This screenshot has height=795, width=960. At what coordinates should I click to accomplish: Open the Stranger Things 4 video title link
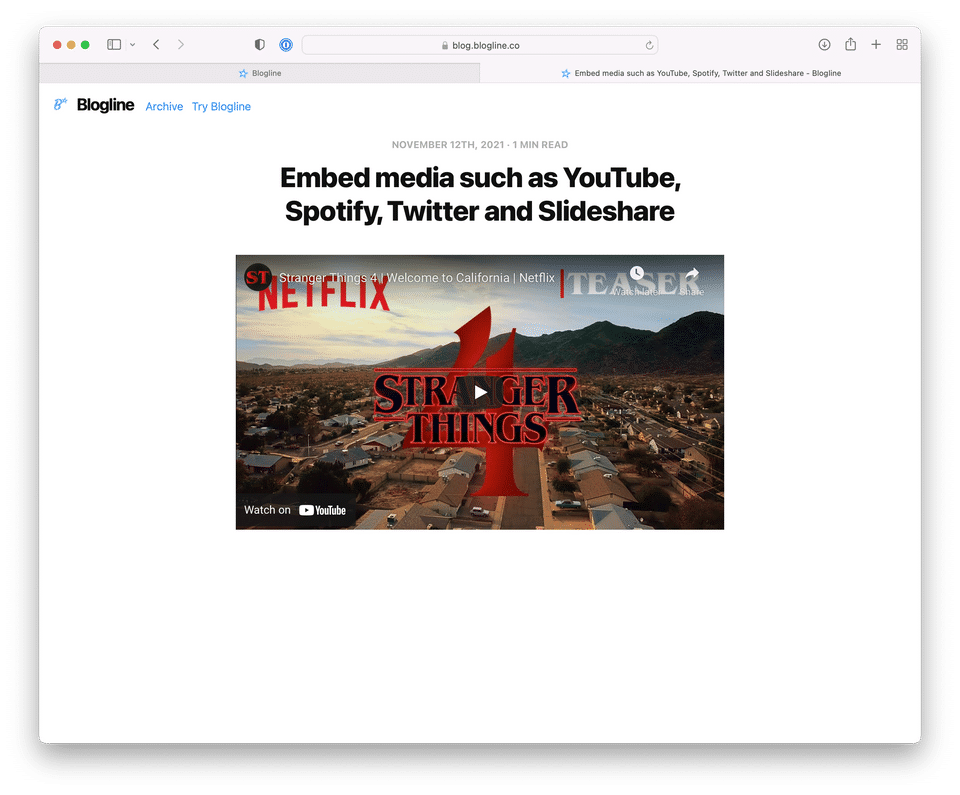417,278
